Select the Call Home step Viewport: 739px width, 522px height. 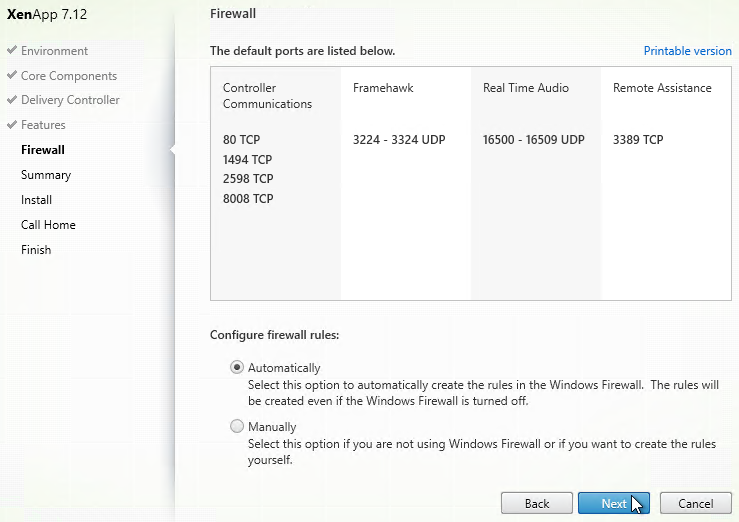(x=48, y=225)
